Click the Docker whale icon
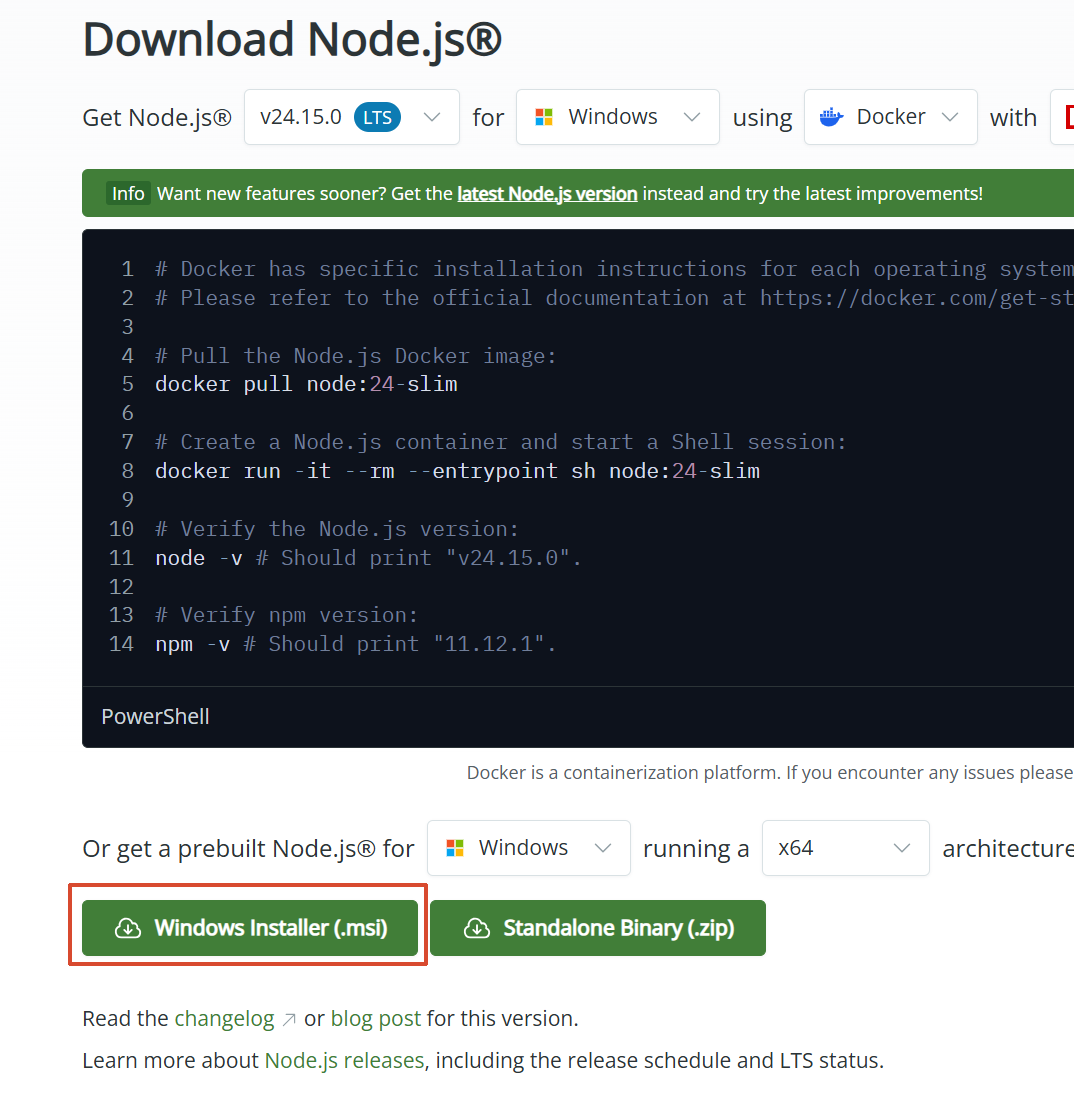This screenshot has width=1074, height=1093. pyautogui.click(x=831, y=117)
